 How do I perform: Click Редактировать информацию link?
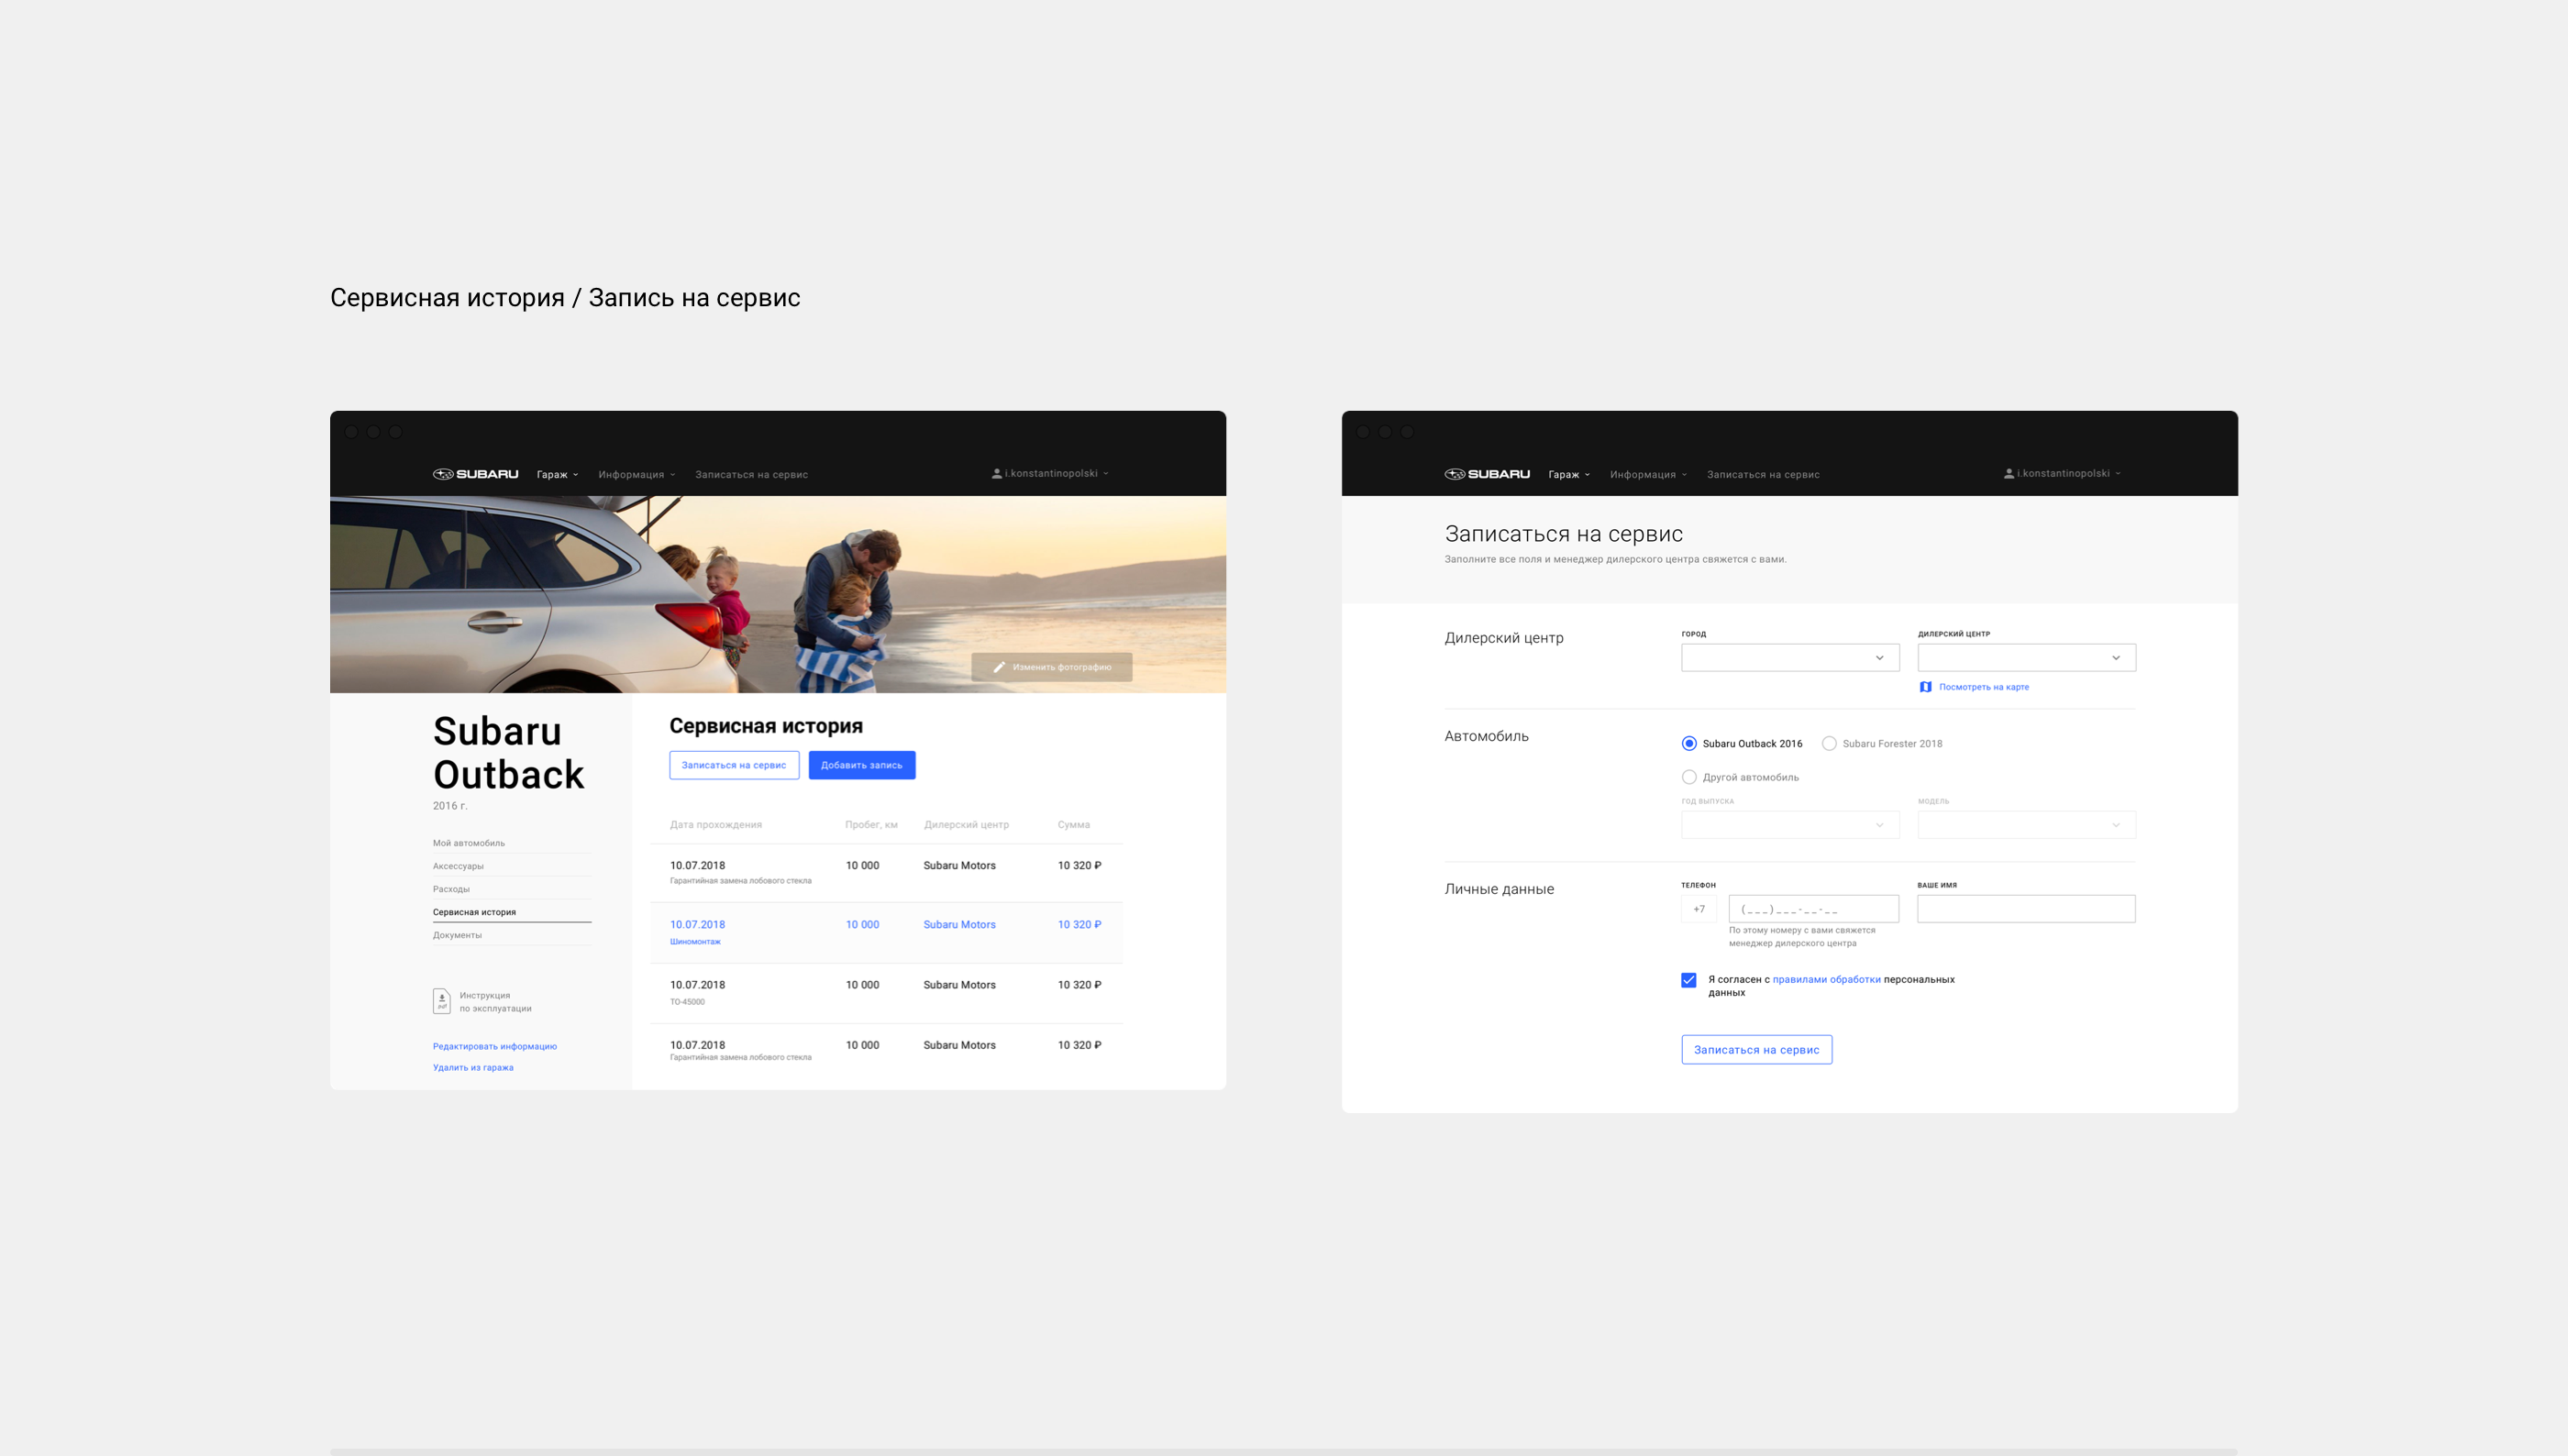tap(494, 1046)
